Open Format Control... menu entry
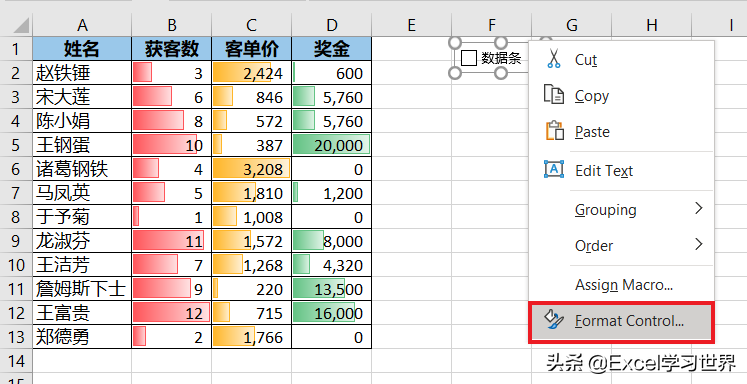This screenshot has height=384, width=747. click(x=621, y=321)
